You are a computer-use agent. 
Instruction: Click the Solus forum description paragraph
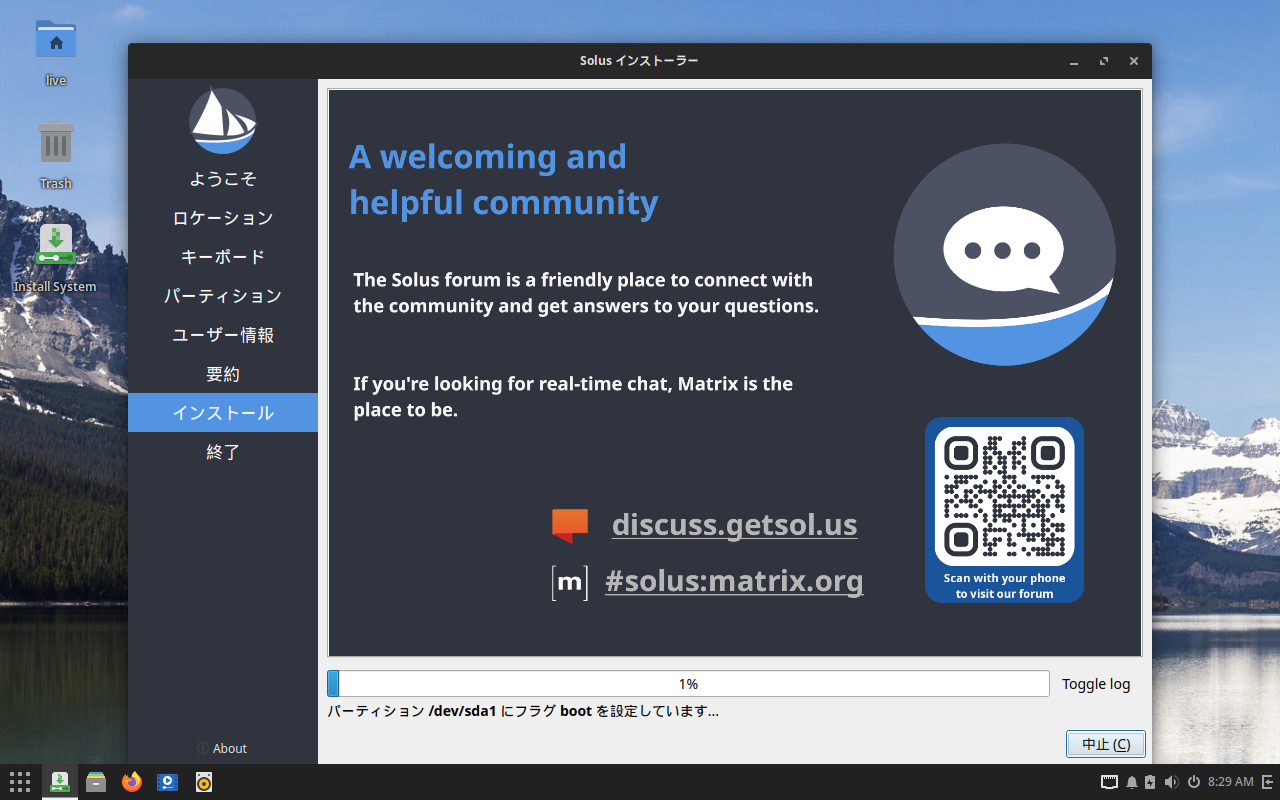[586, 293]
